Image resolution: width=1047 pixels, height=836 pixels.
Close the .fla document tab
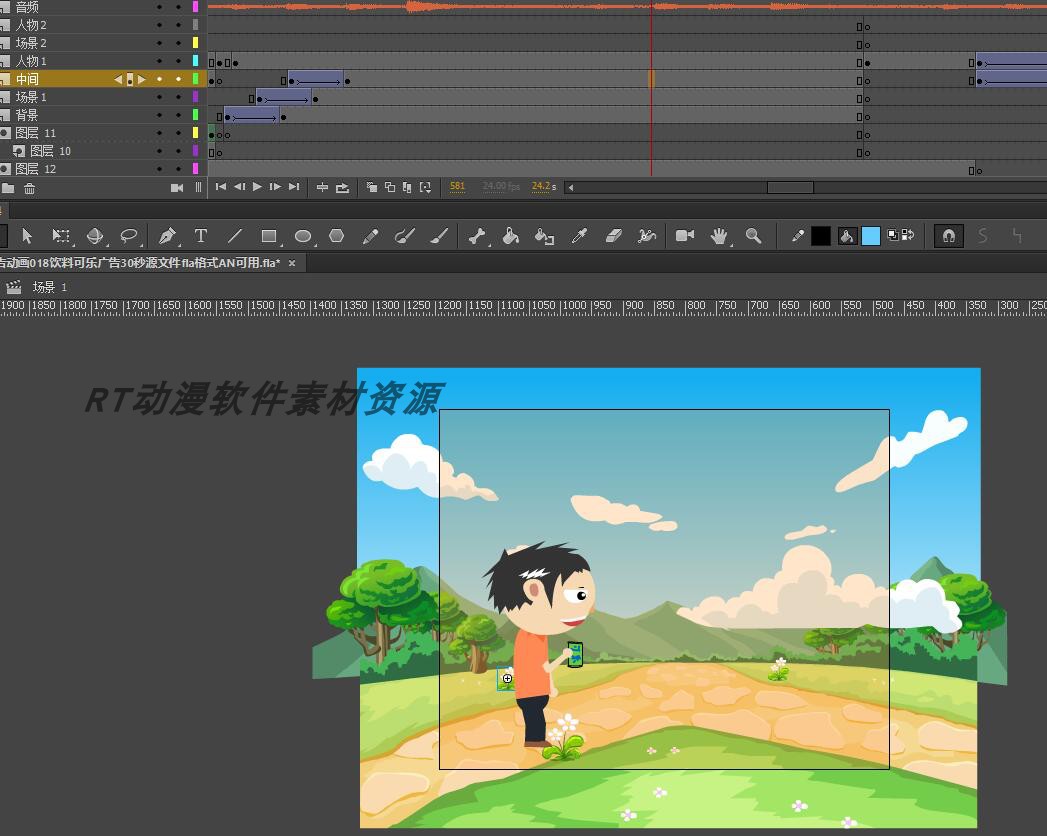coord(292,263)
